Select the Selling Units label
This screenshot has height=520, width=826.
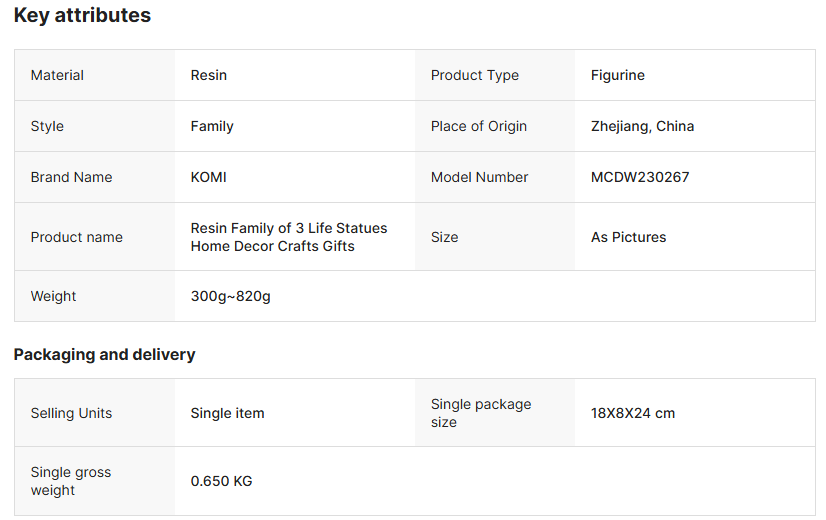tap(71, 413)
